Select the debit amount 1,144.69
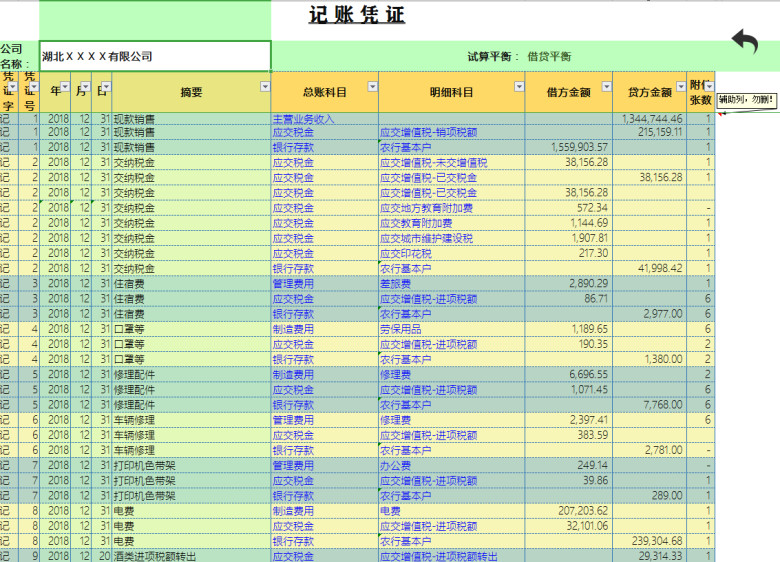Screen dimensions: 780x562 point(569,223)
